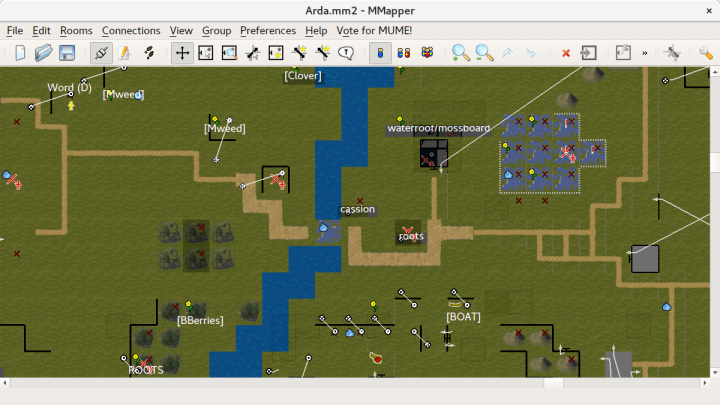Open the Rooms menu
The image size is (720, 405).
click(x=76, y=31)
